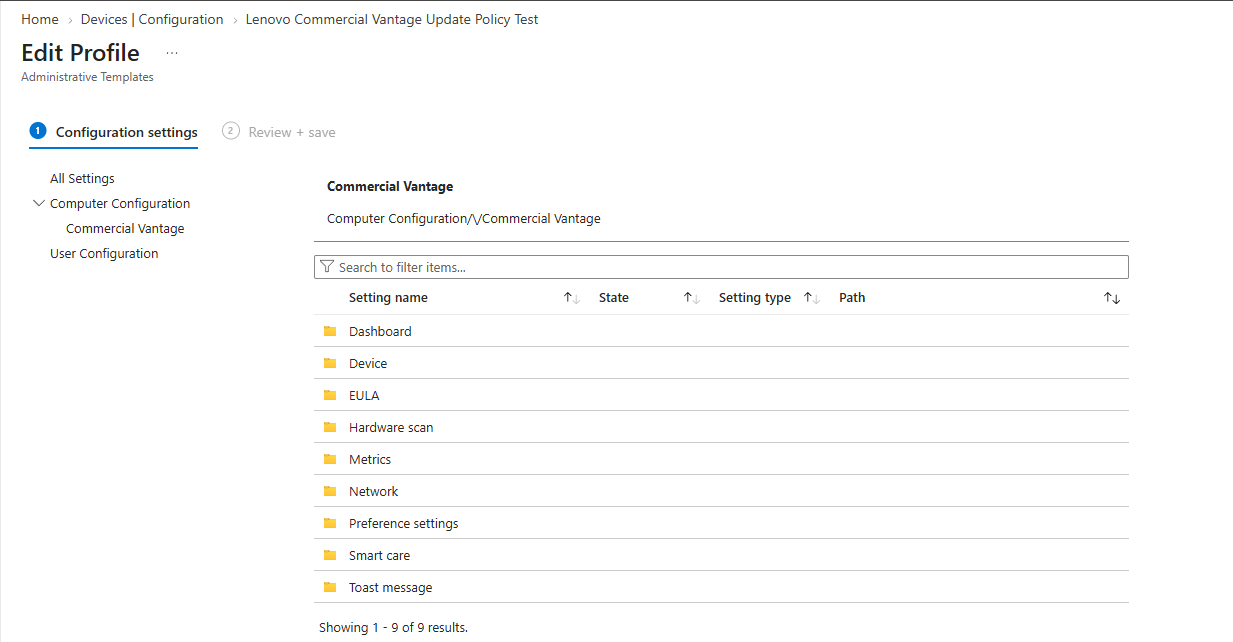Open the Metrics folder icon
This screenshot has height=642, width=1233.
[x=330, y=459]
